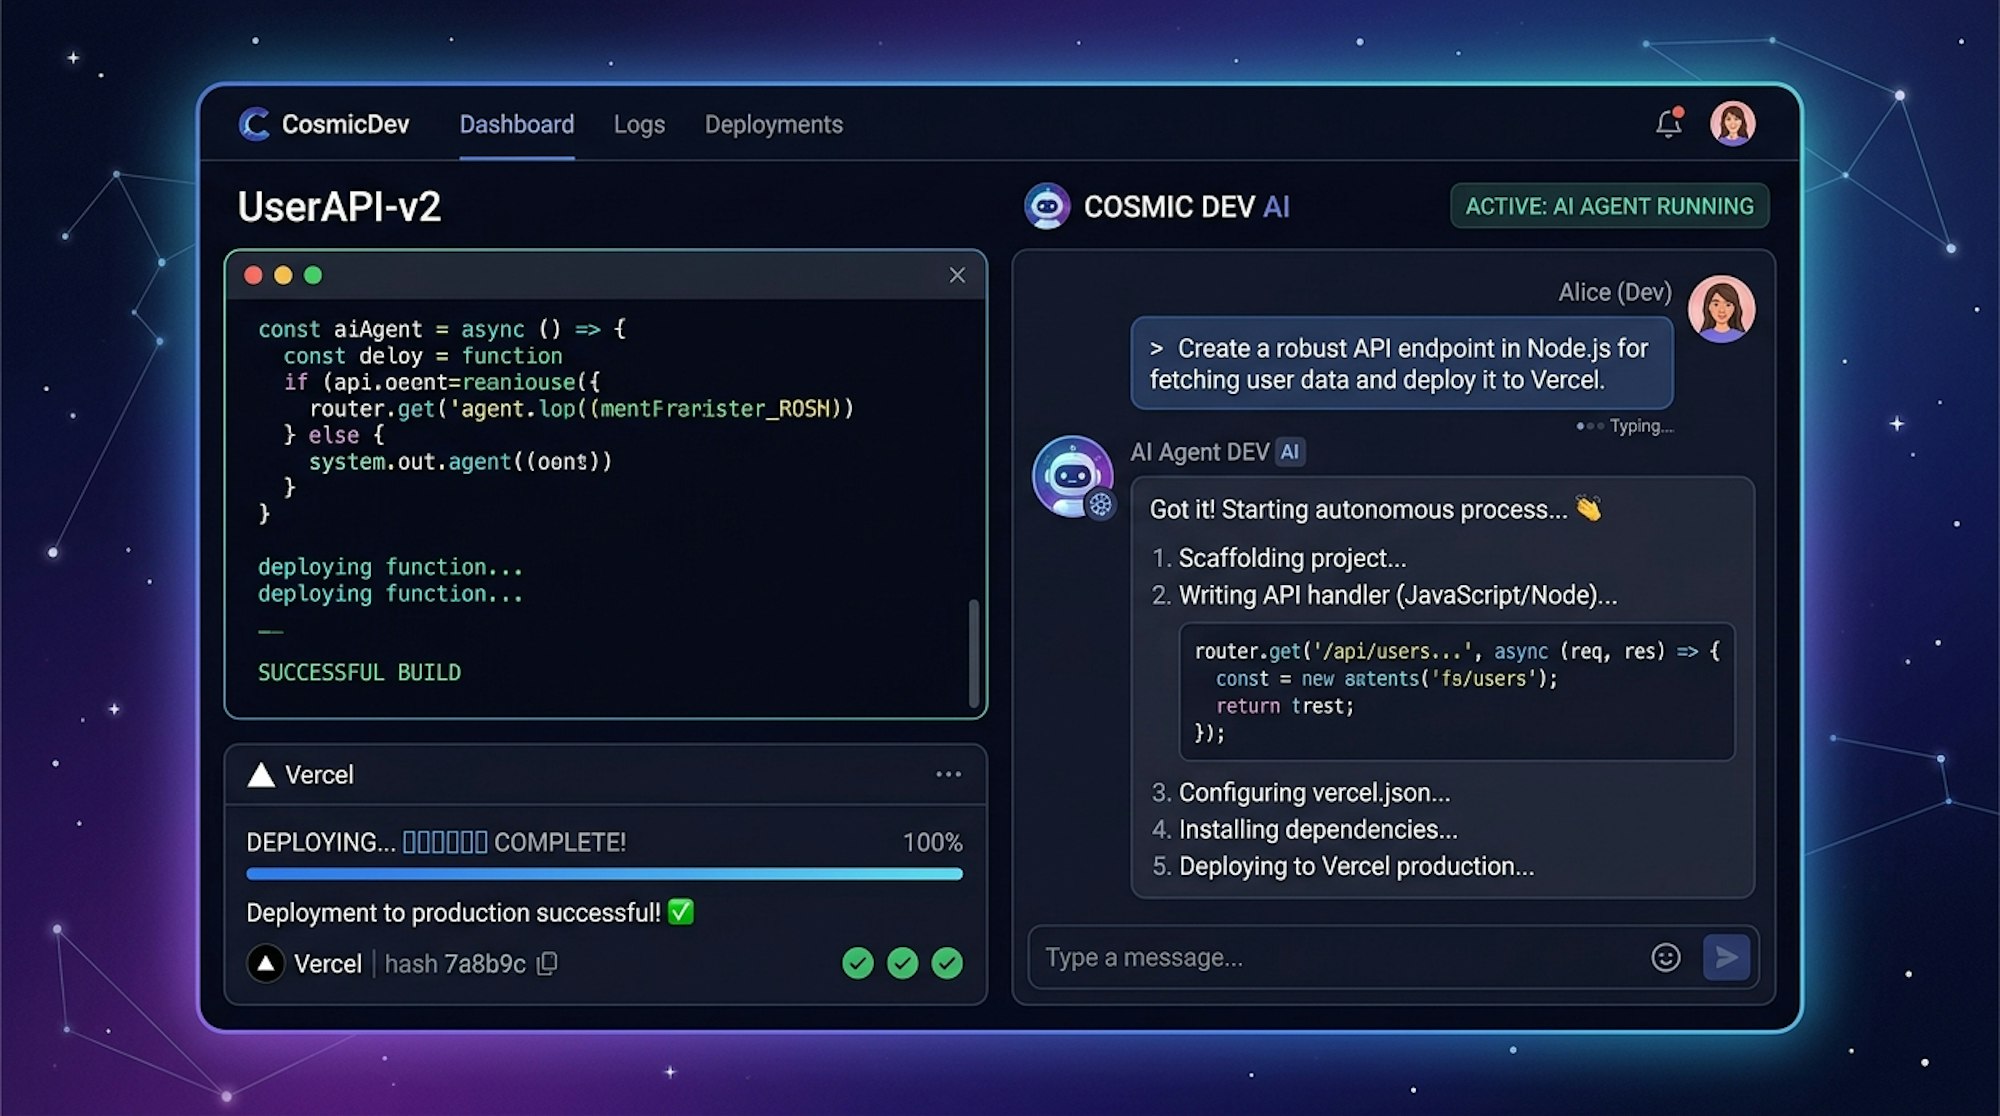Click the yellow traffic light in the terminal
The width and height of the screenshot is (2000, 1116).
click(x=282, y=275)
